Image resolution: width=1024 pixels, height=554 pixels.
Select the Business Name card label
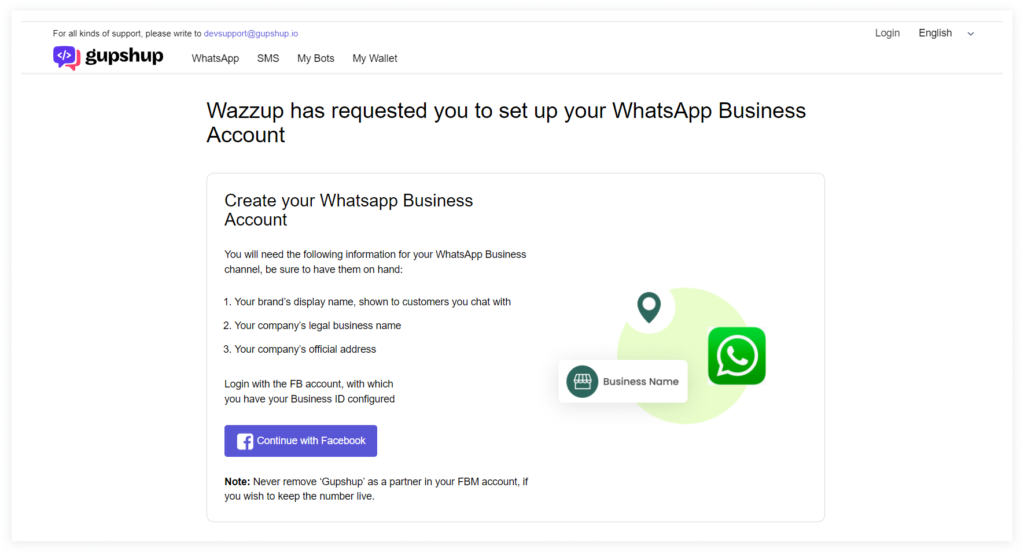coord(640,381)
